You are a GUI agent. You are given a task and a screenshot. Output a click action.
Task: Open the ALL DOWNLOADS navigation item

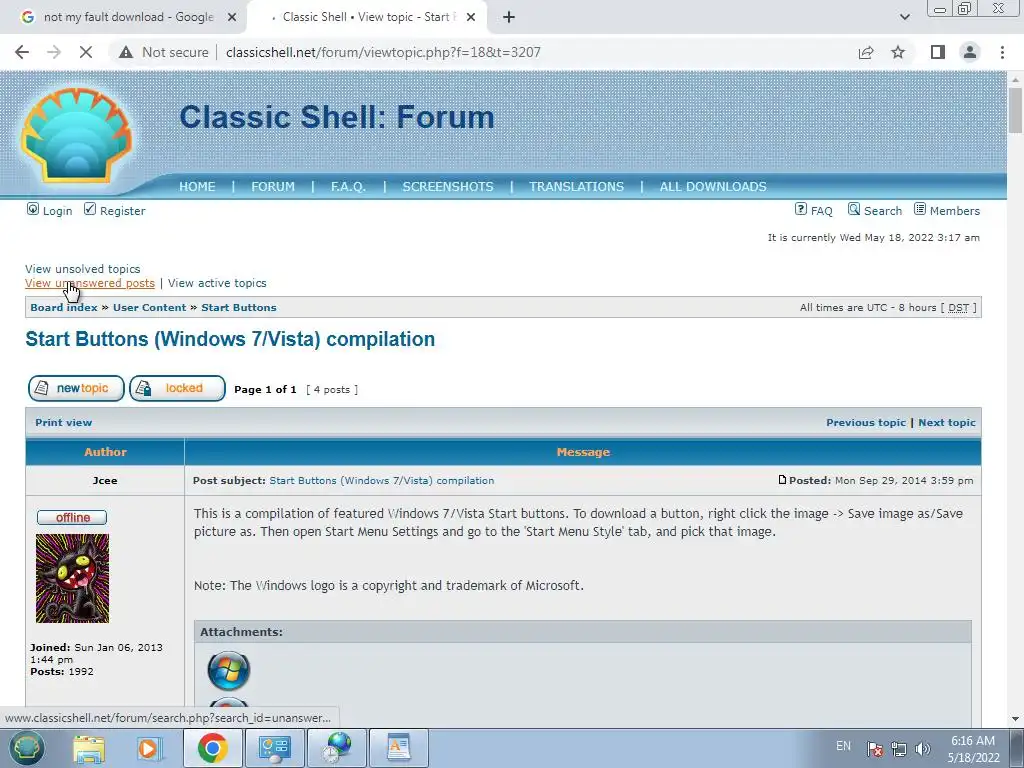pyautogui.click(x=713, y=187)
